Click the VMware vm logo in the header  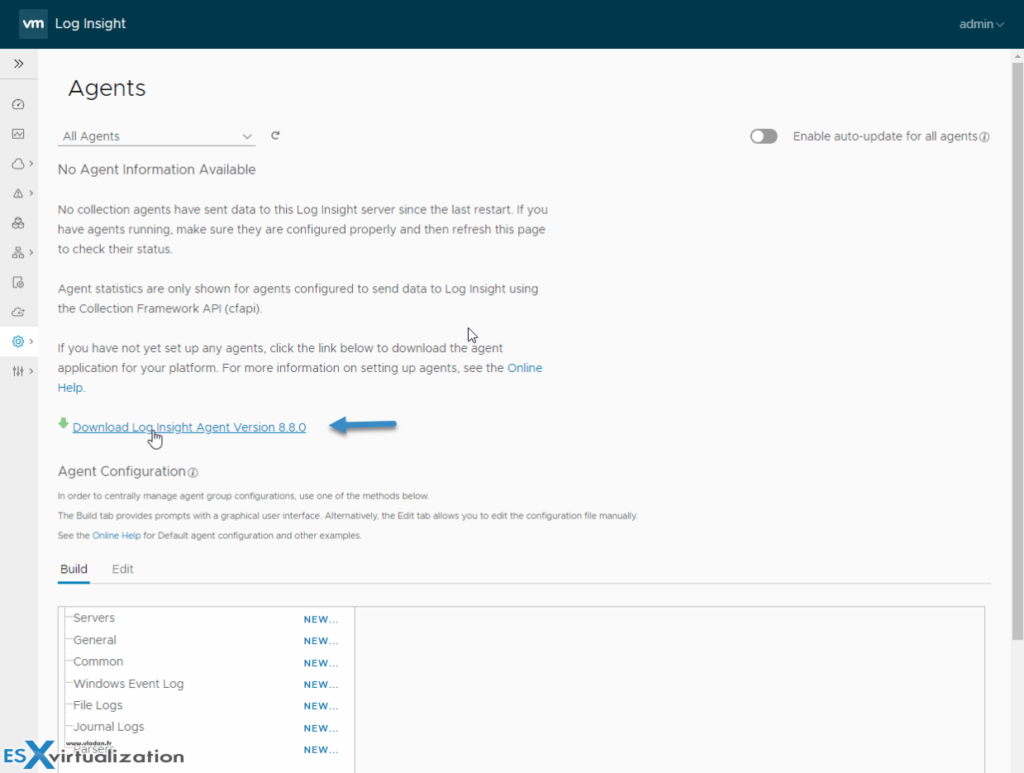pos(33,23)
